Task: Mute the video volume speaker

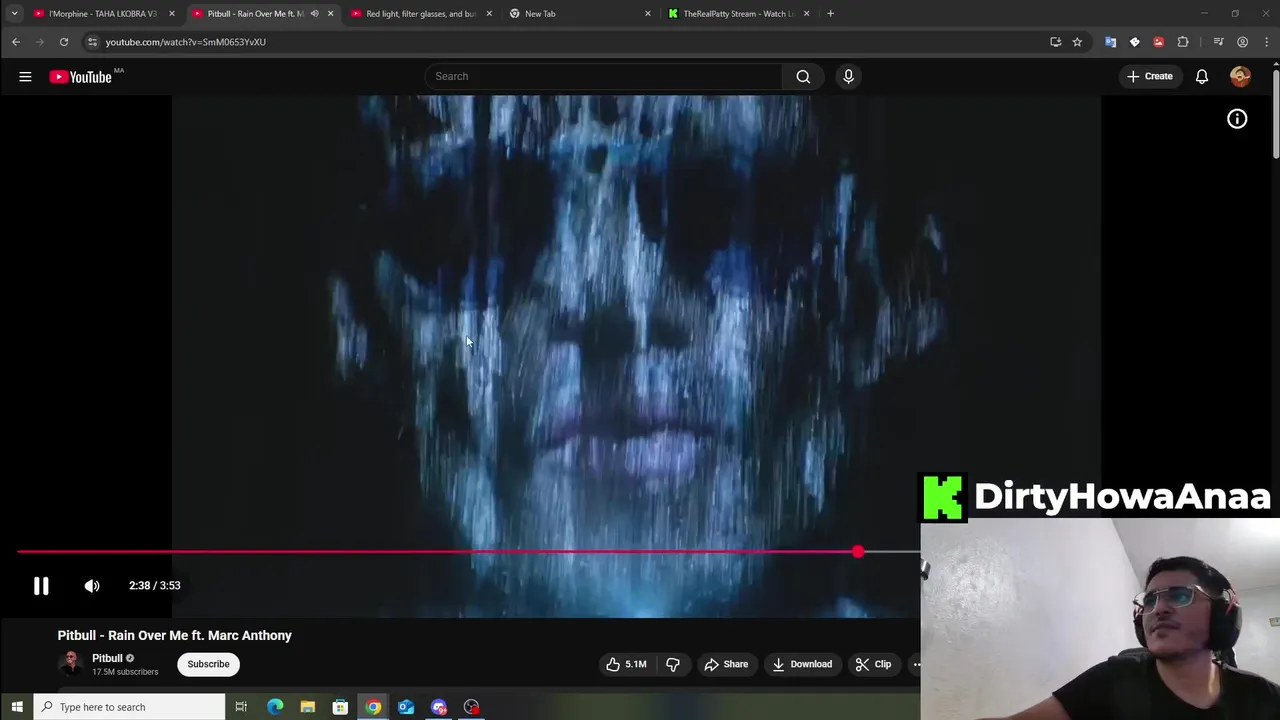Action: 92,586
